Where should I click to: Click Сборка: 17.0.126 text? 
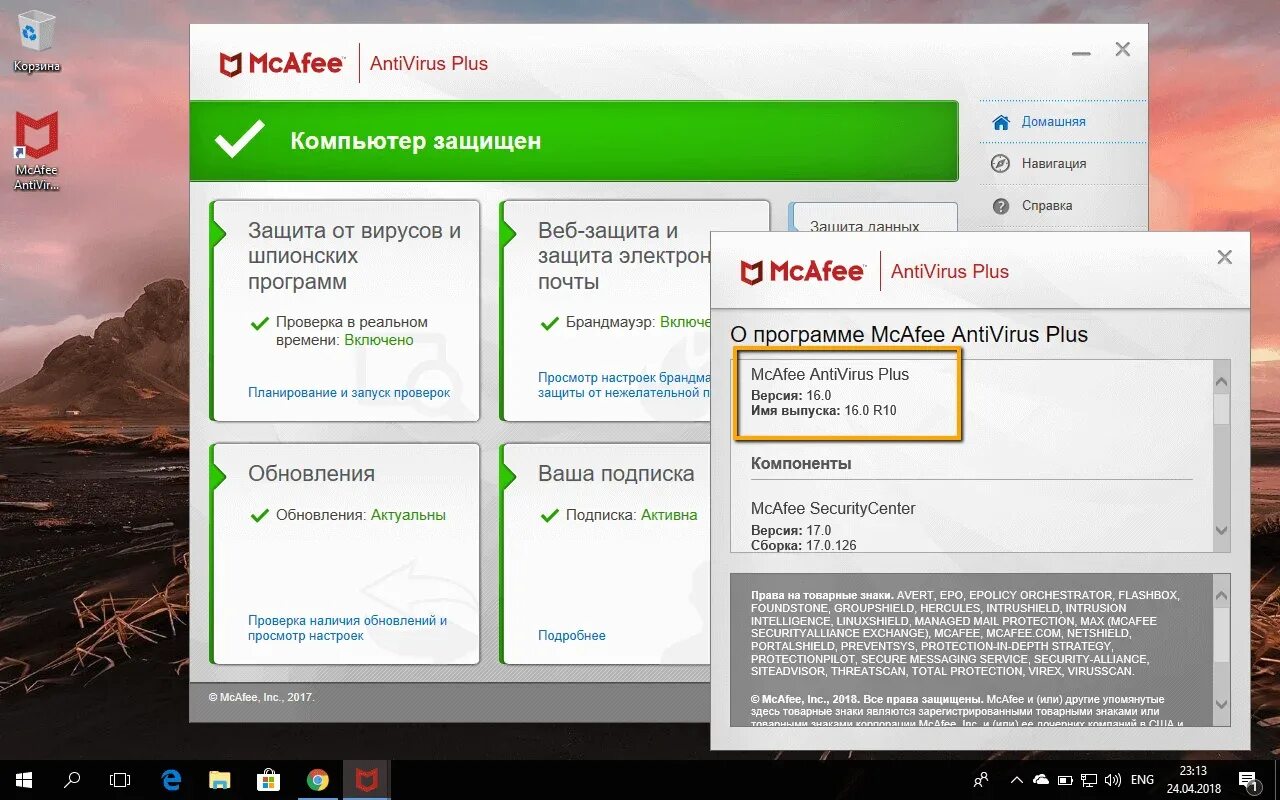point(804,546)
